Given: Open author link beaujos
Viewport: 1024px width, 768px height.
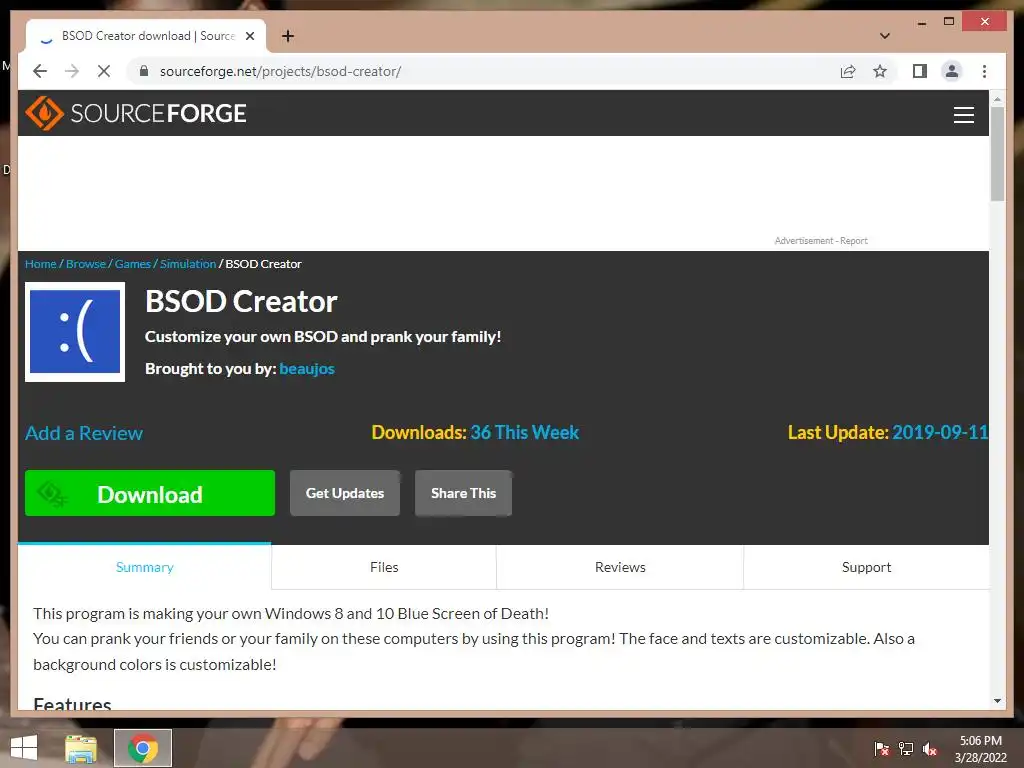Looking at the screenshot, I should tap(307, 369).
